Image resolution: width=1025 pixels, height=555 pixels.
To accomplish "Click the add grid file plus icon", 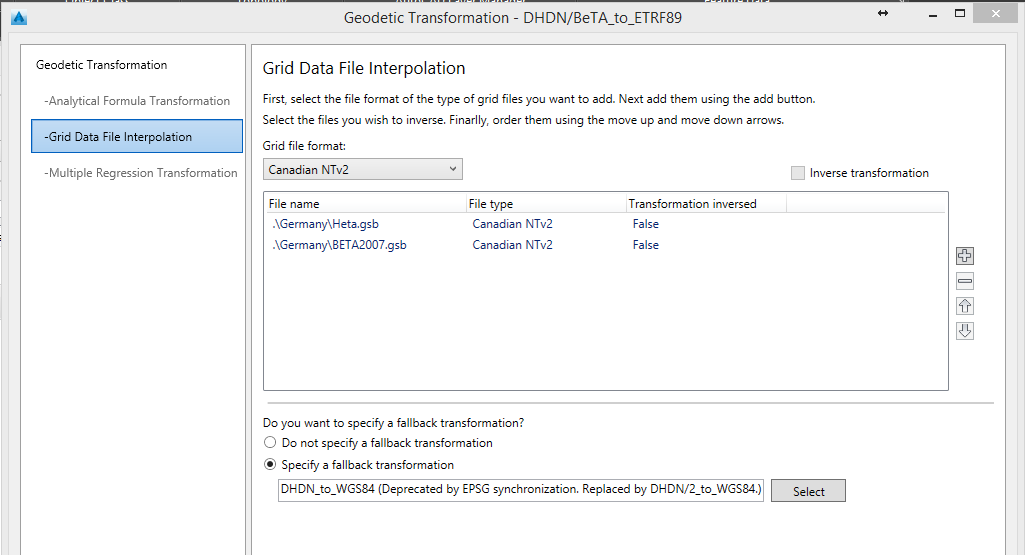I will [964, 256].
